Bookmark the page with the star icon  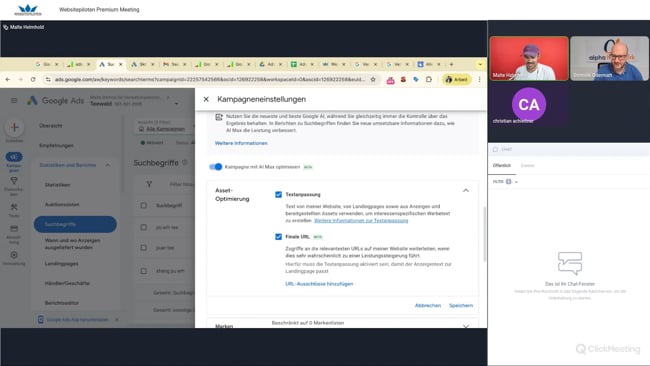[x=373, y=79]
